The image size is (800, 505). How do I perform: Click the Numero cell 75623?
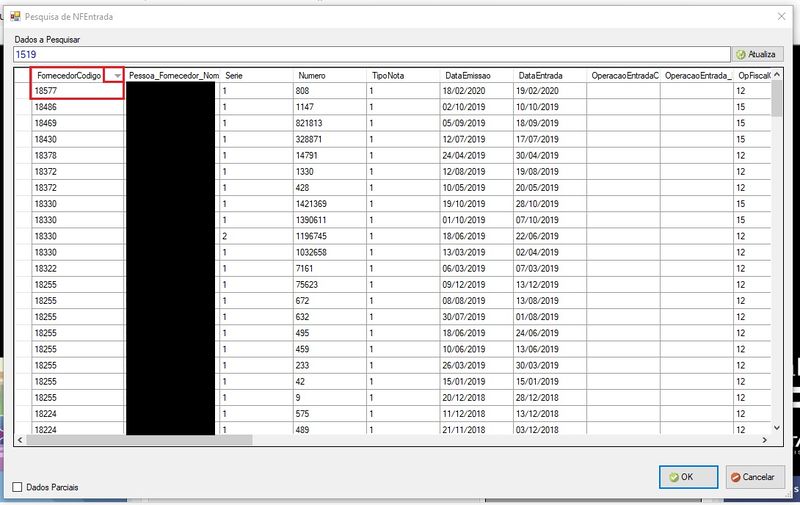[330, 285]
